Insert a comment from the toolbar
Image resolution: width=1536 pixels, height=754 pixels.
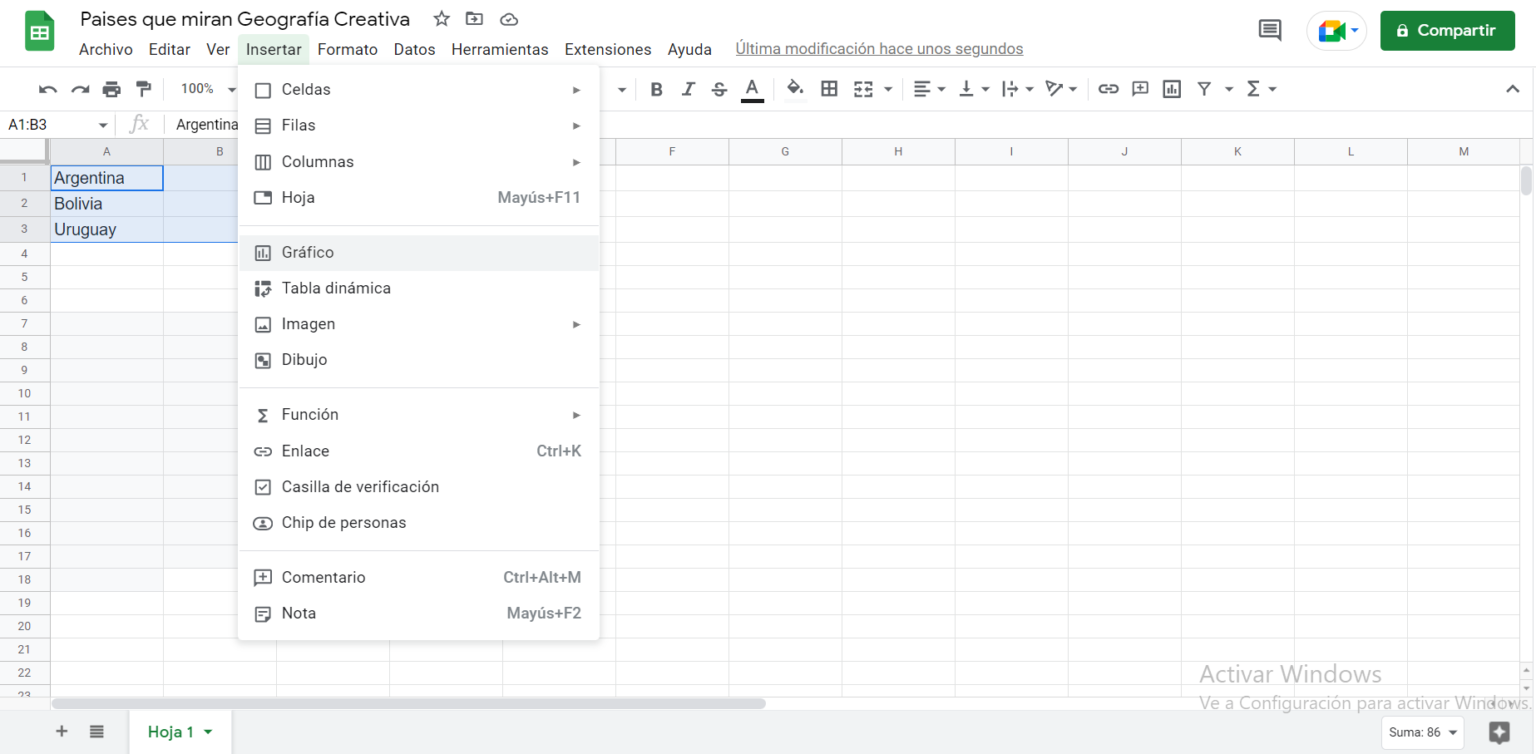[1140, 88]
